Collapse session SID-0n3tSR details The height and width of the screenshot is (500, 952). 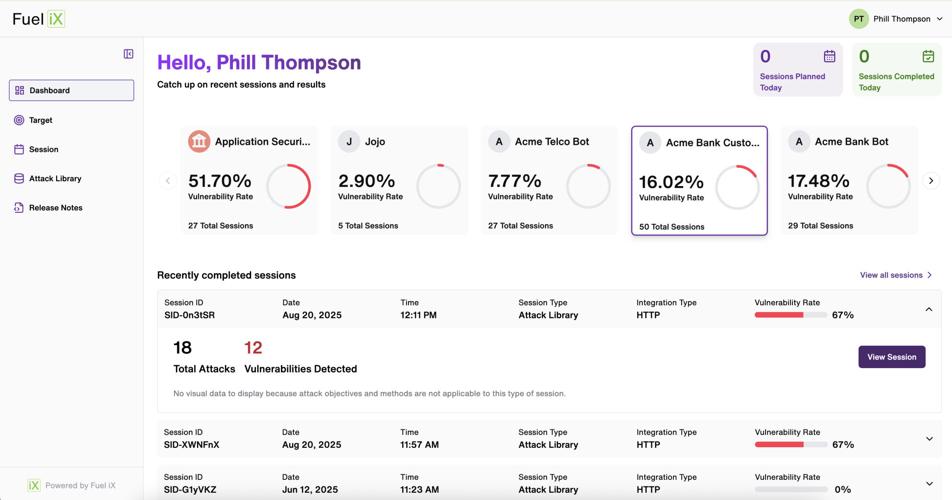point(928,309)
